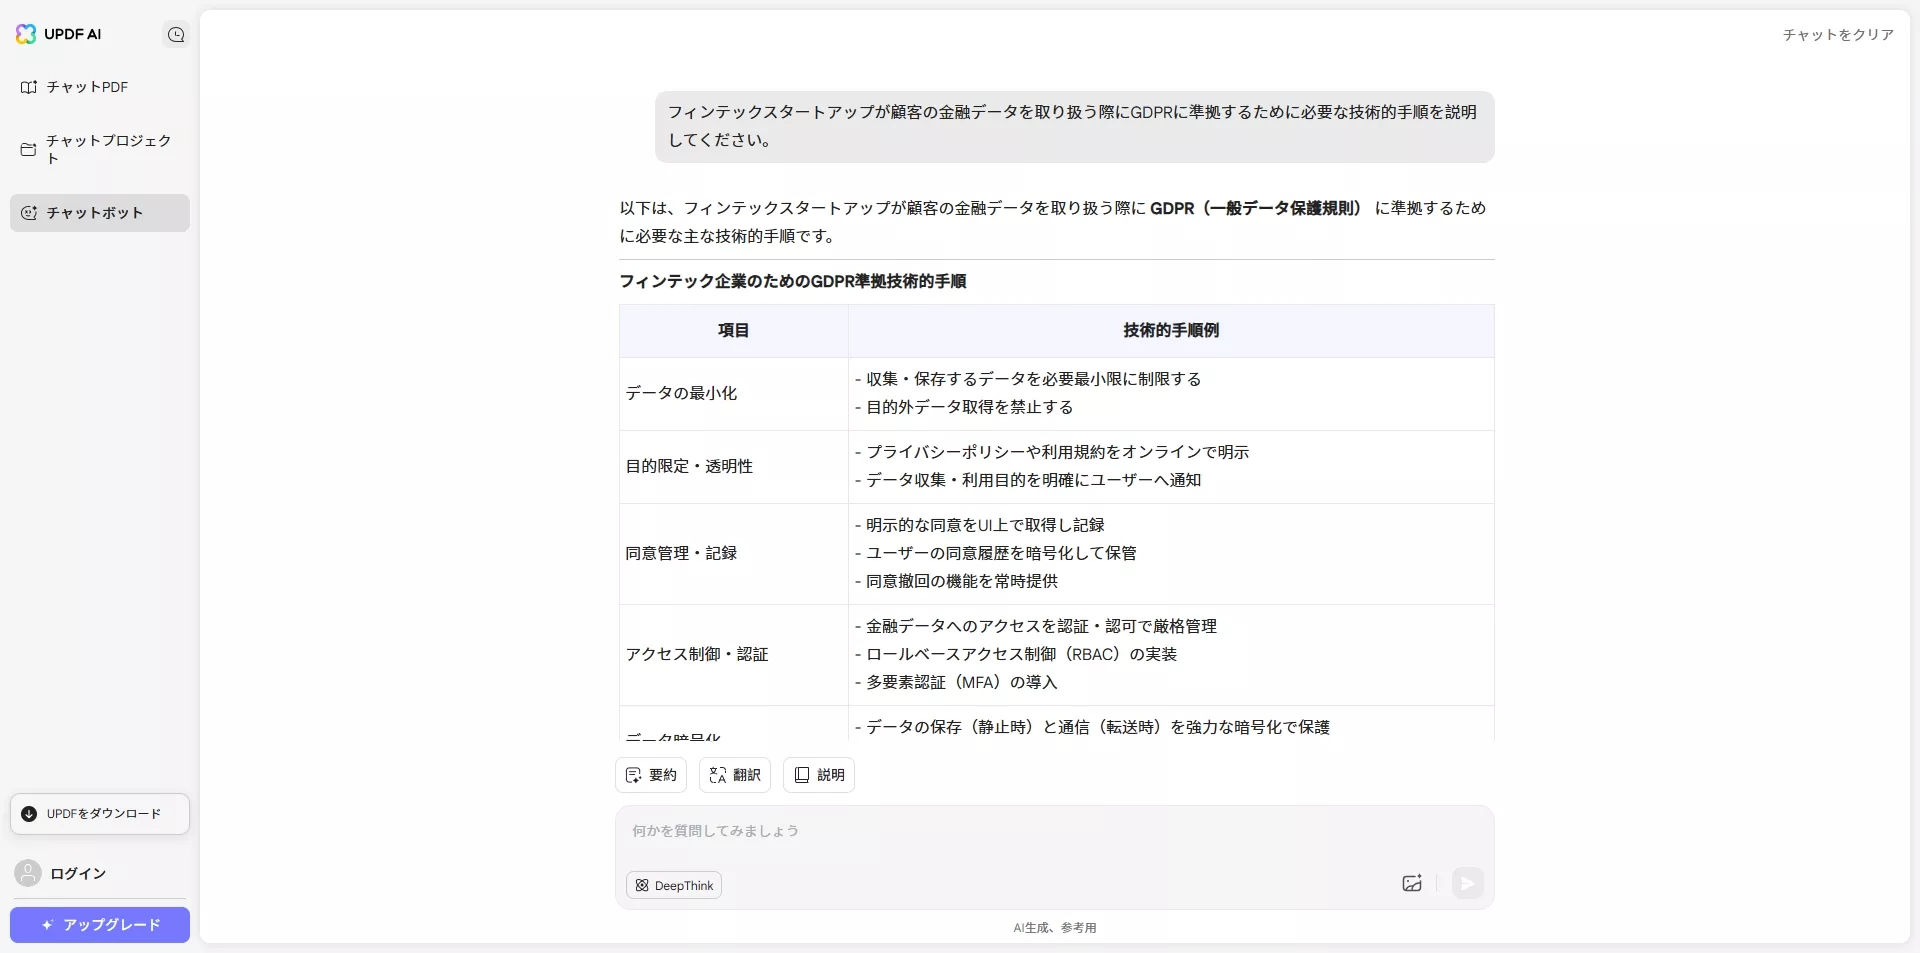Click text ロールベースアクセス制御（RBAC）の実装
This screenshot has height=953, width=1920.
pos(1021,655)
